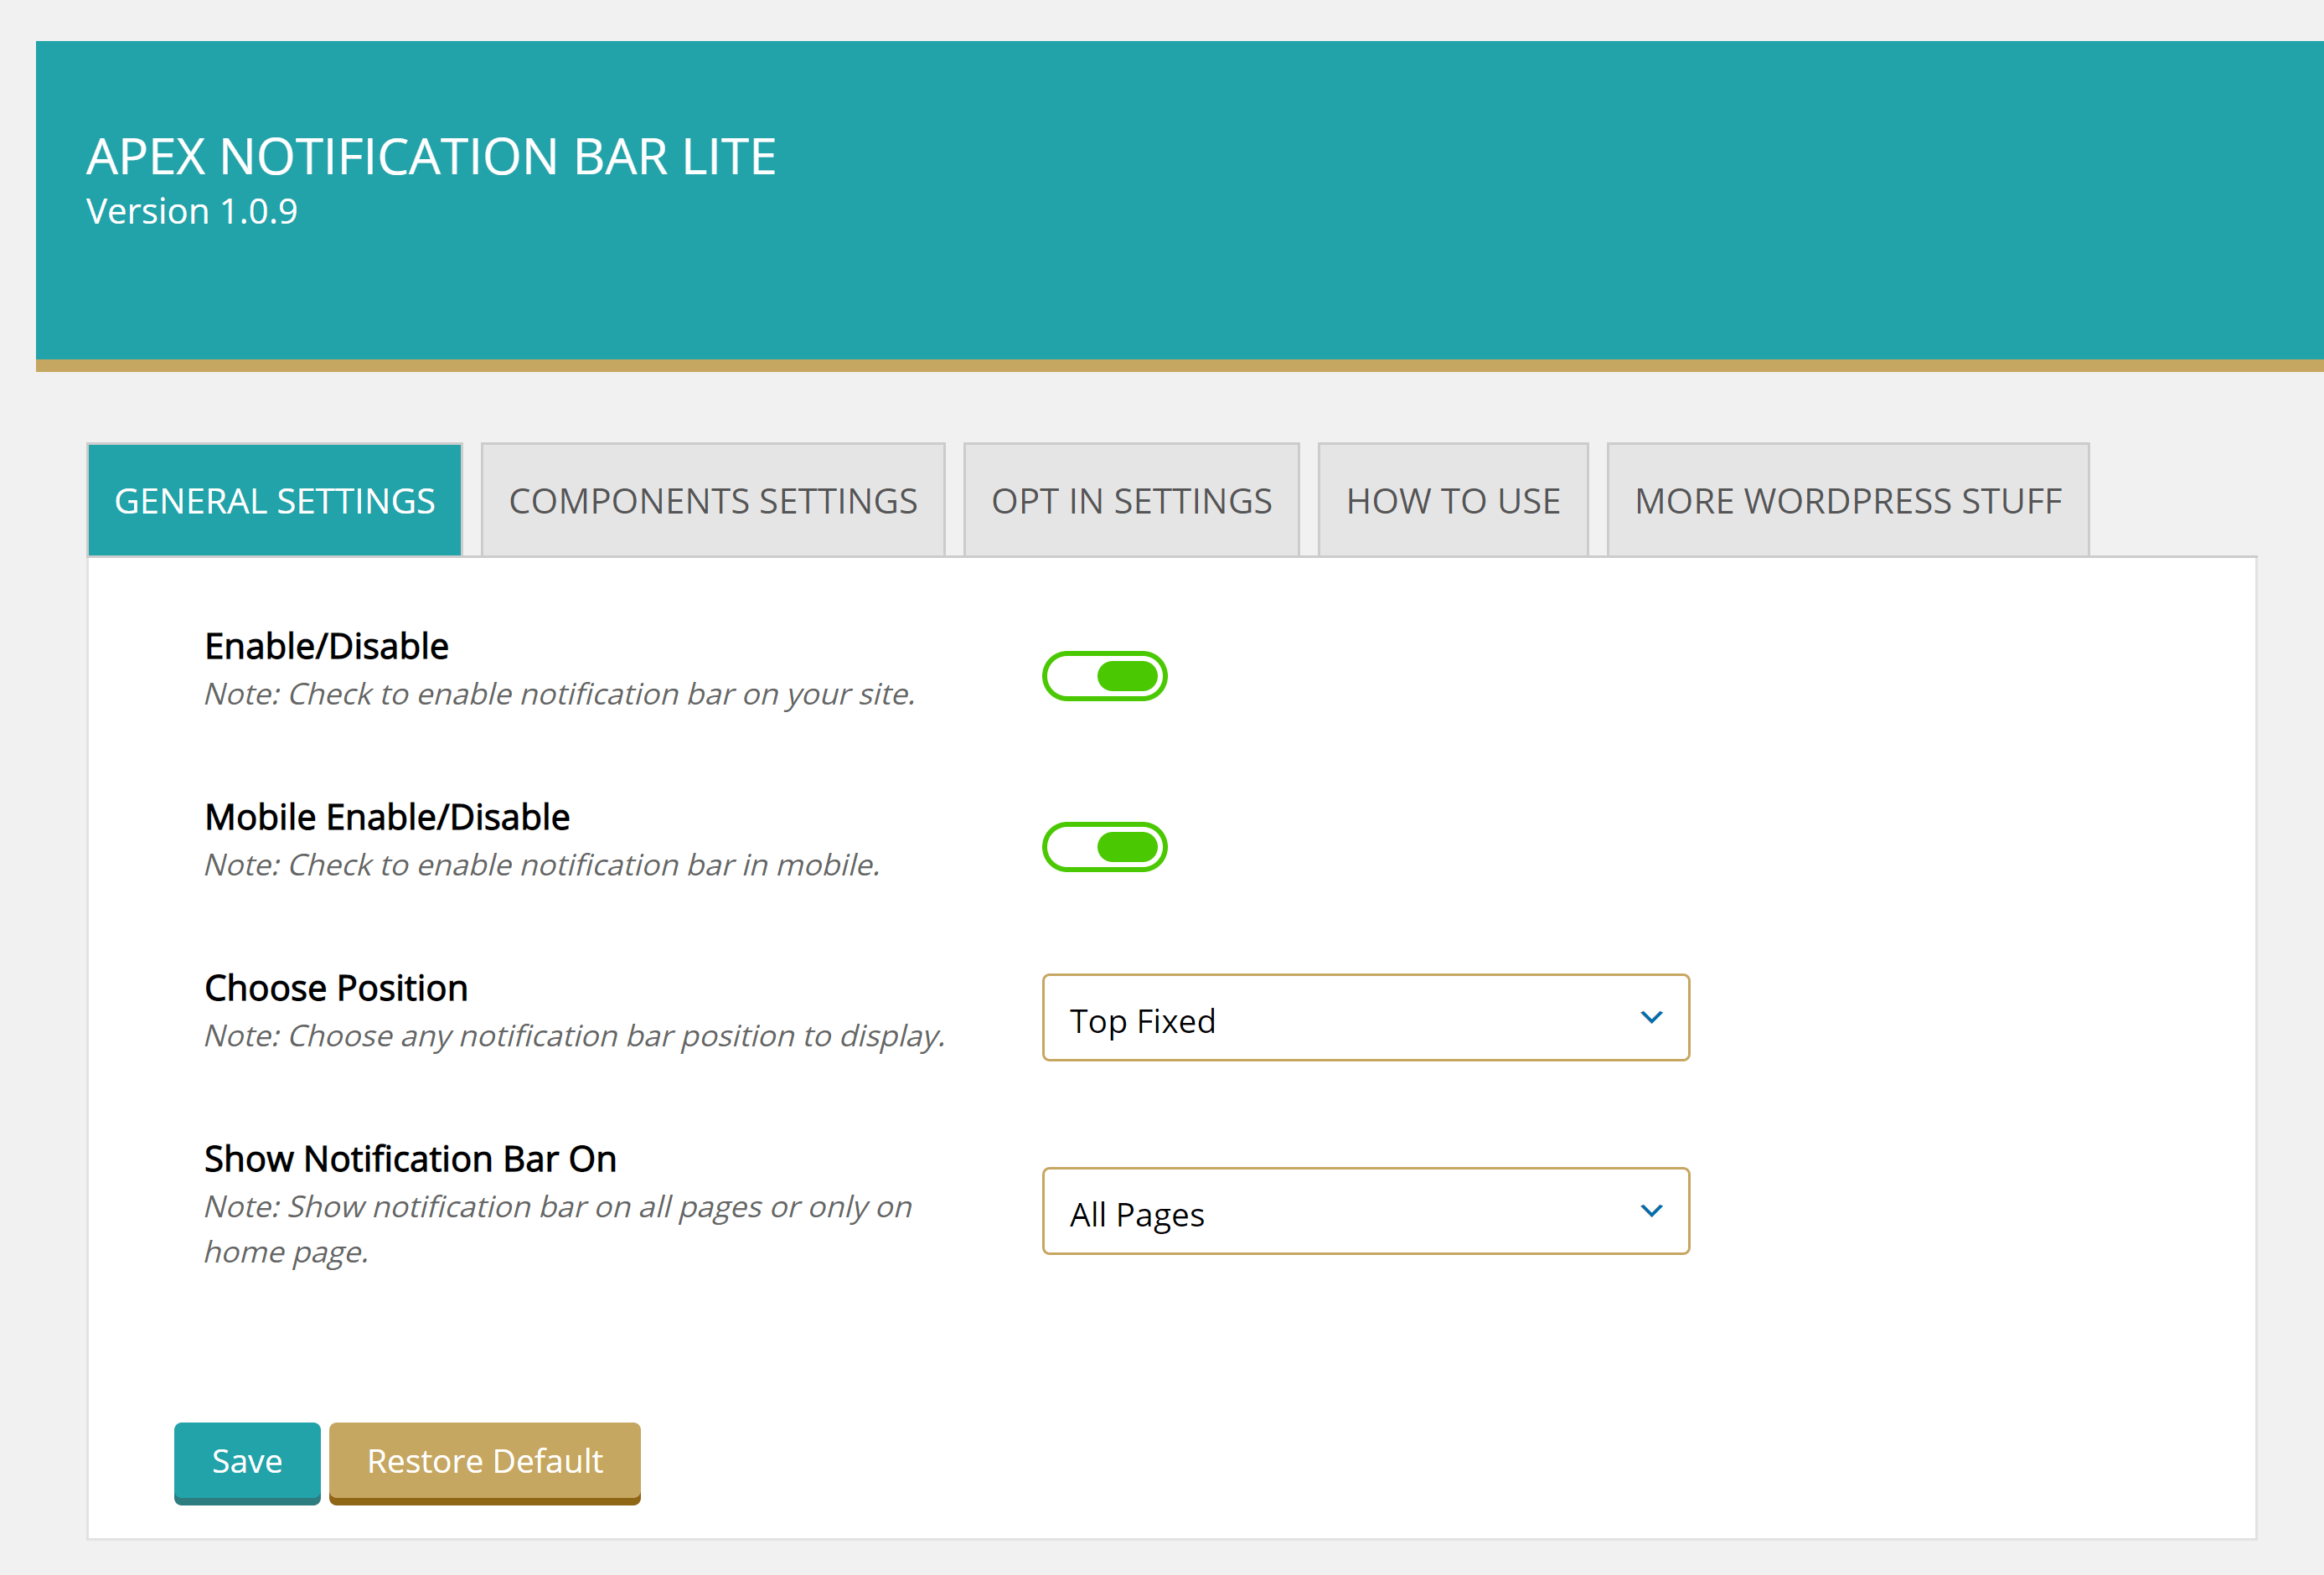Switch to Components Settings tab
Screen dimensions: 2324x1575
click(x=712, y=501)
